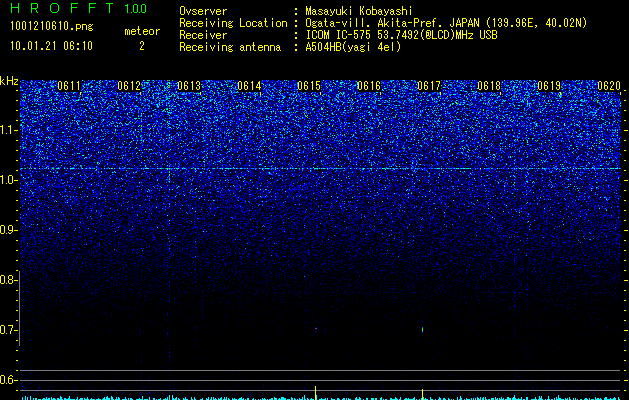Click the 0618 time marker
The image size is (629, 400).
[489, 86]
